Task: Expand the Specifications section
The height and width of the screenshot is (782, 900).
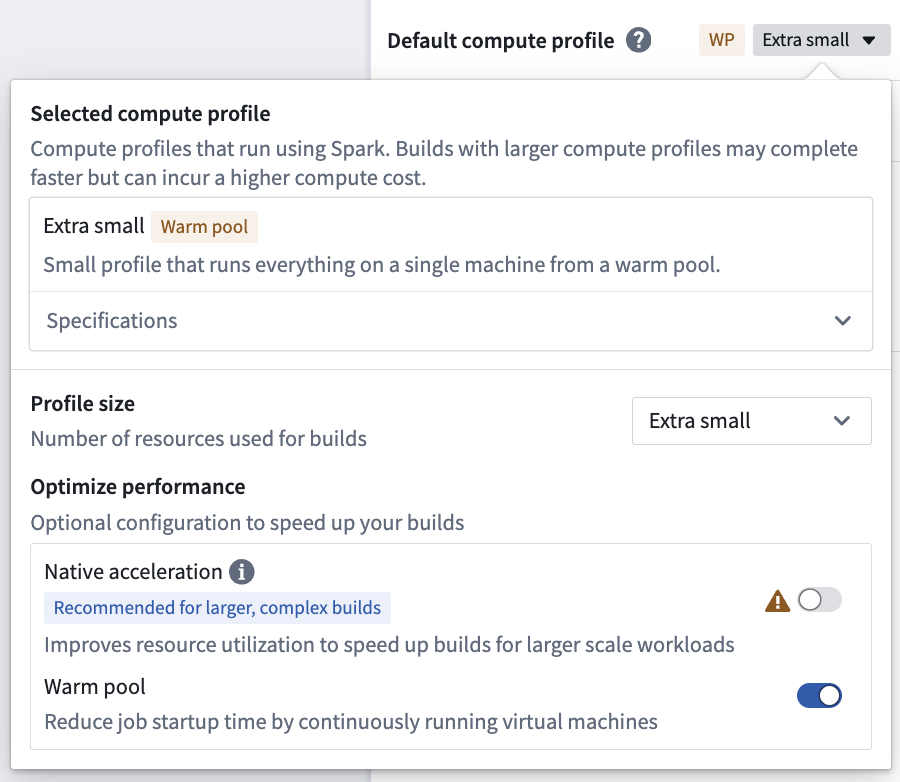Action: [x=111, y=321]
